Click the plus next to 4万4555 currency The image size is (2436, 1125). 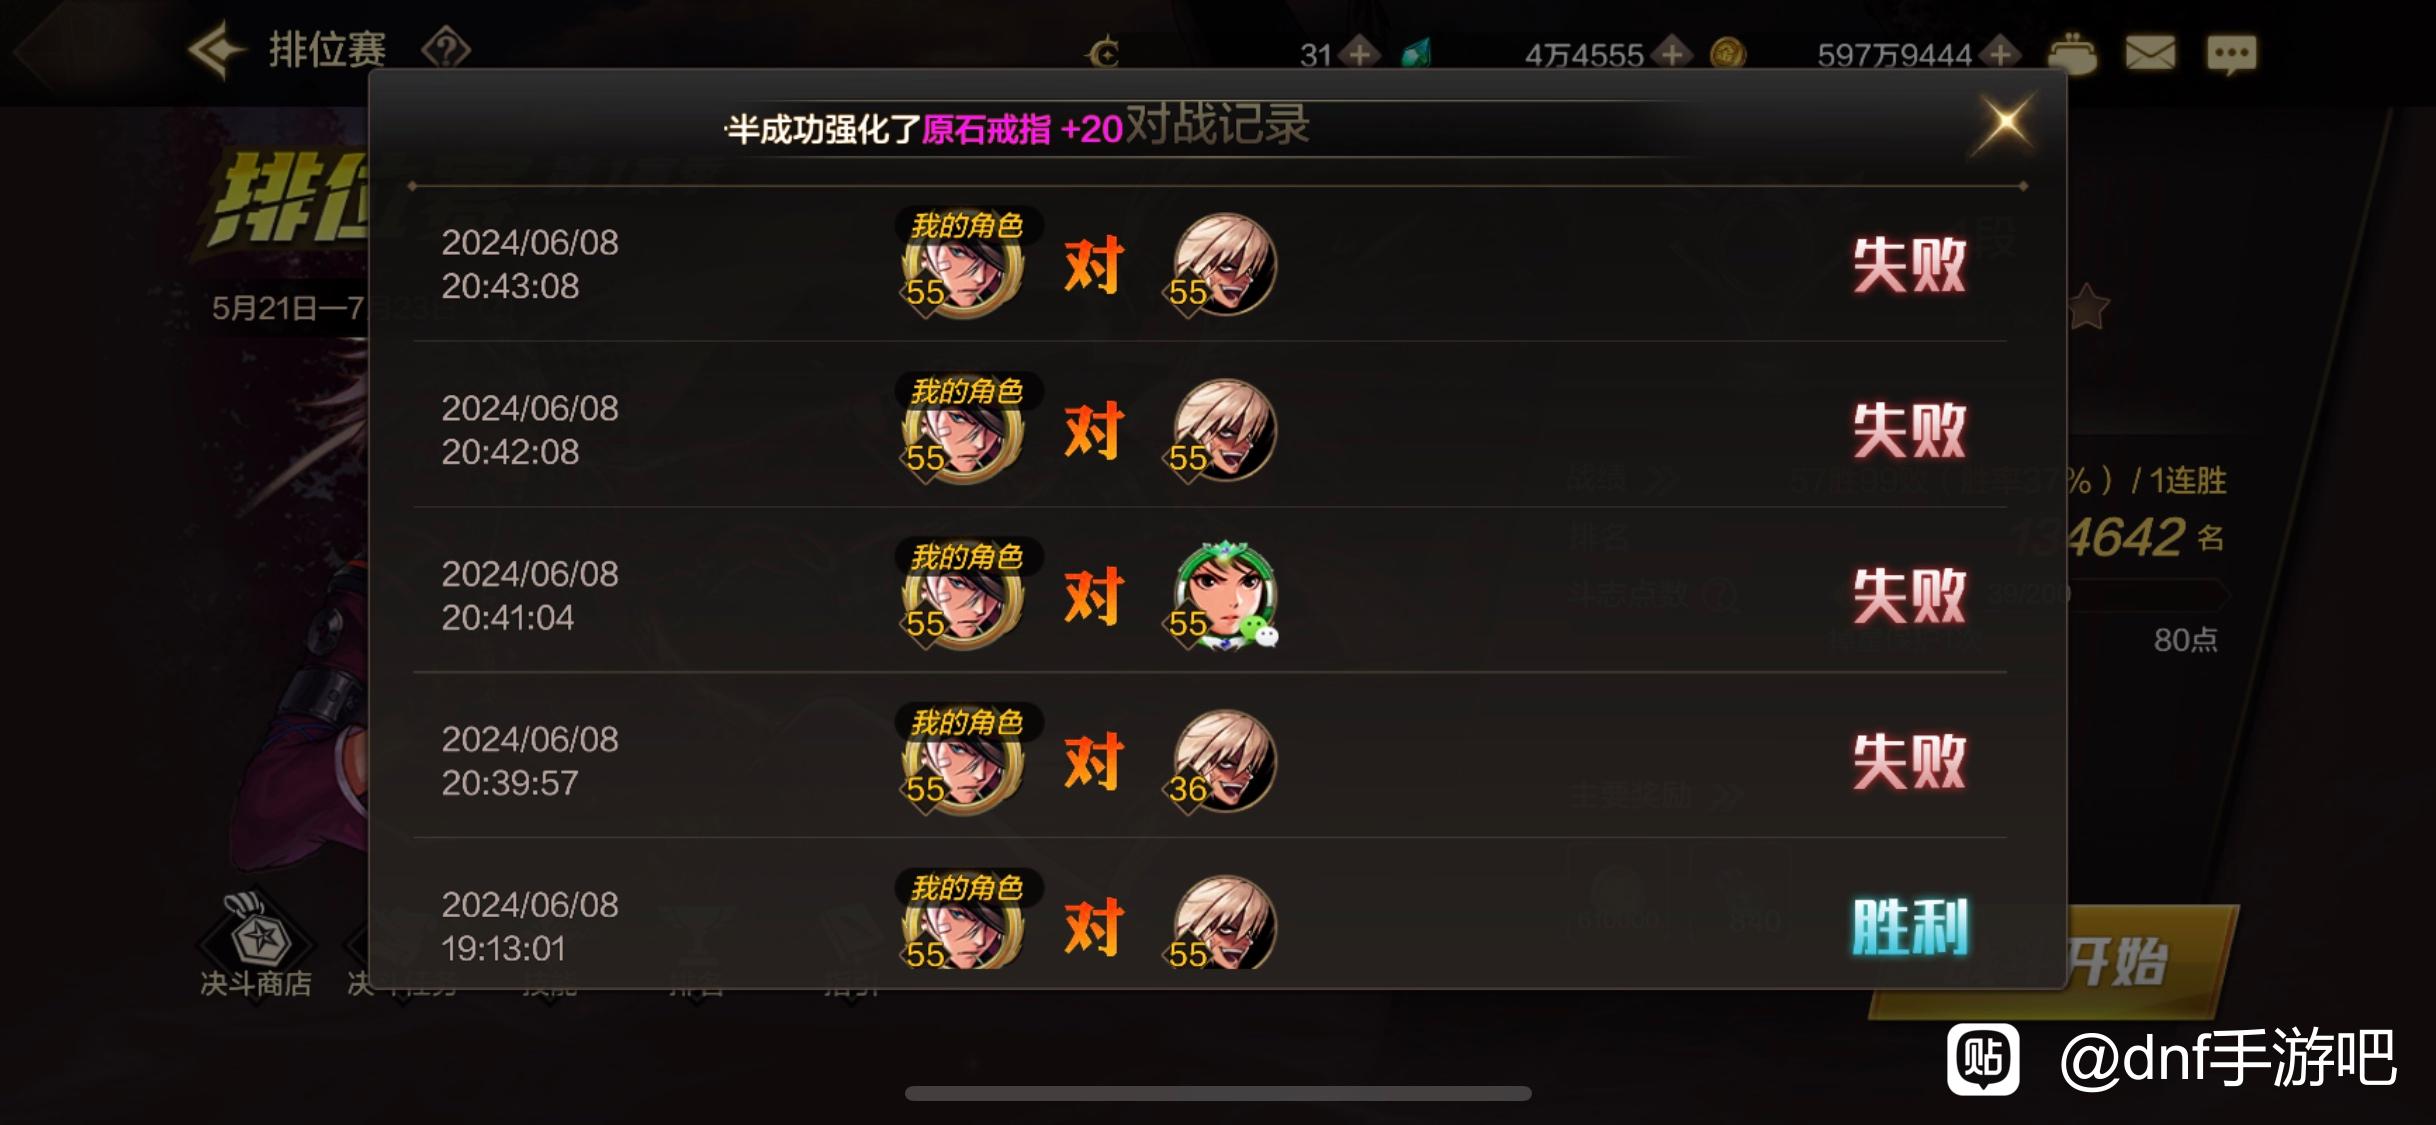click(x=1672, y=54)
